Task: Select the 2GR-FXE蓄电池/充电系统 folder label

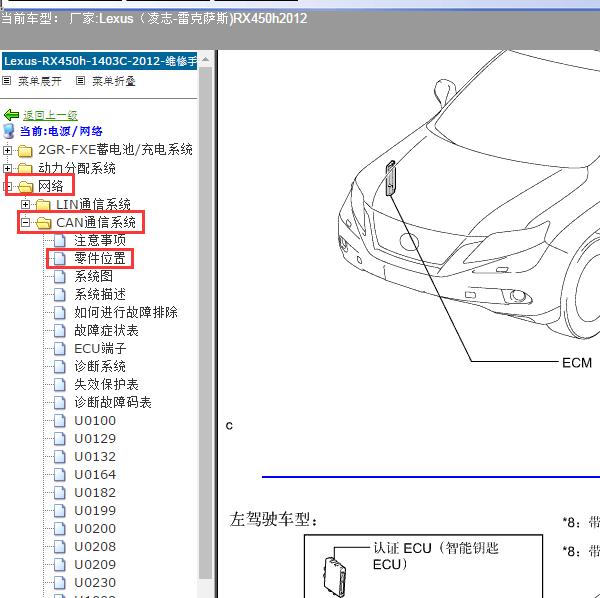Action: pyautogui.click(x=115, y=150)
